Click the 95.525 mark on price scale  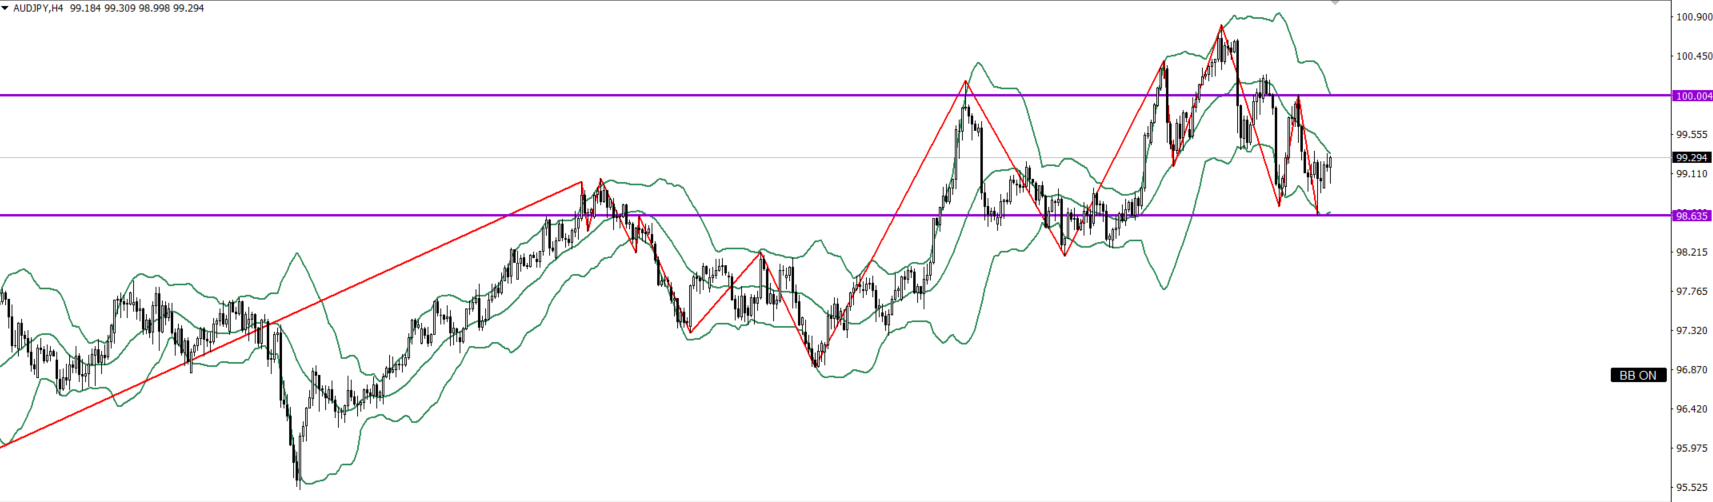[1692, 487]
